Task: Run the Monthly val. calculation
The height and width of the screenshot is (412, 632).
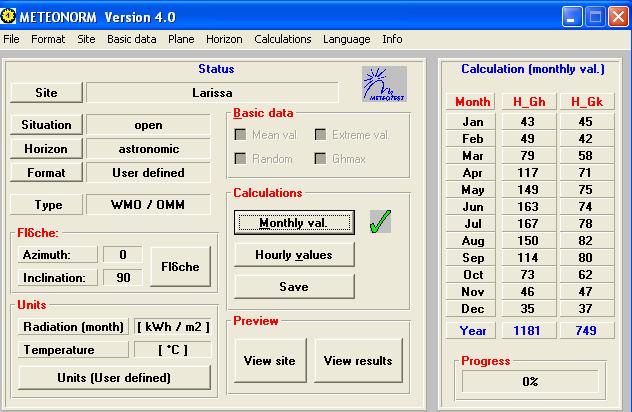Action: pos(294,222)
